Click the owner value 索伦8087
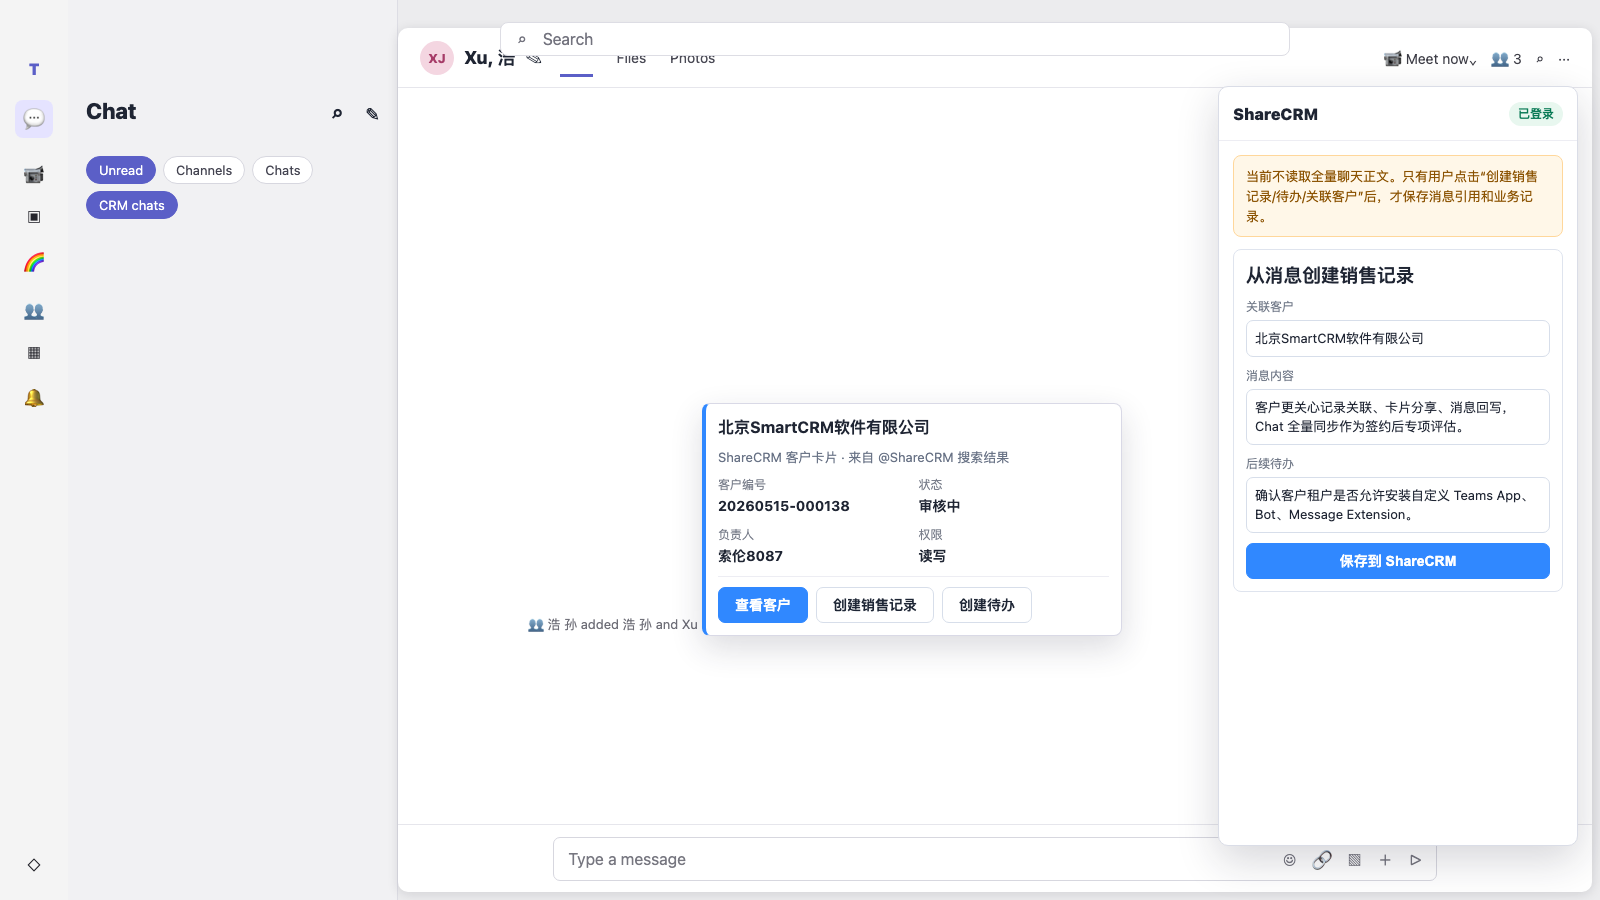 [x=751, y=556]
